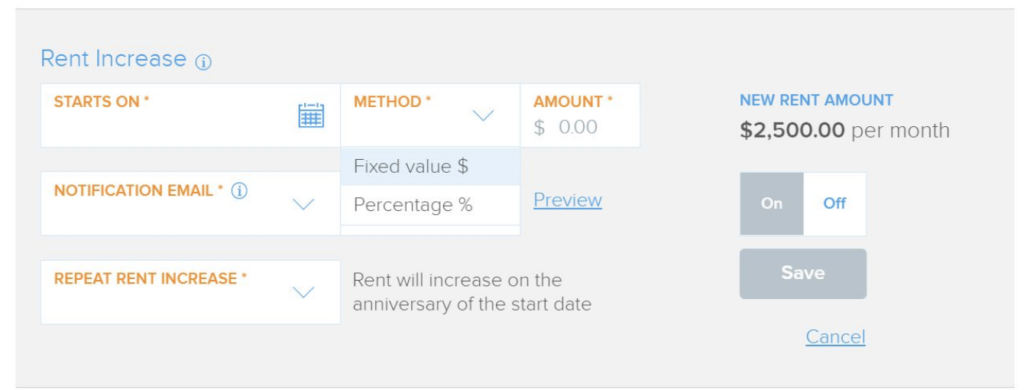The image size is (1024, 390).
Task: Click the Repeat Rent Increase field label
Action: 150,279
